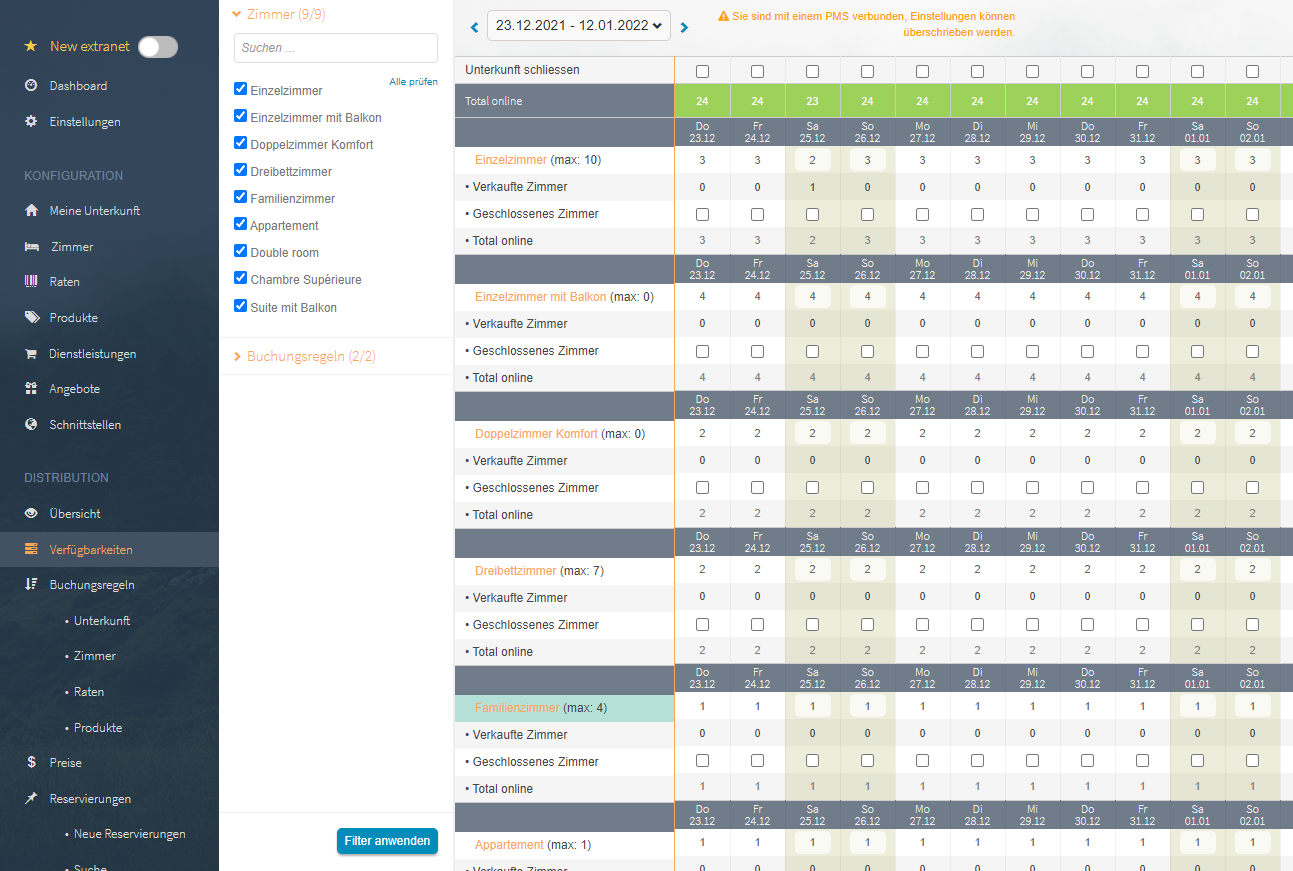Click the Reservierungen pin icon
Screen dimensions: 1293x871
(31, 799)
